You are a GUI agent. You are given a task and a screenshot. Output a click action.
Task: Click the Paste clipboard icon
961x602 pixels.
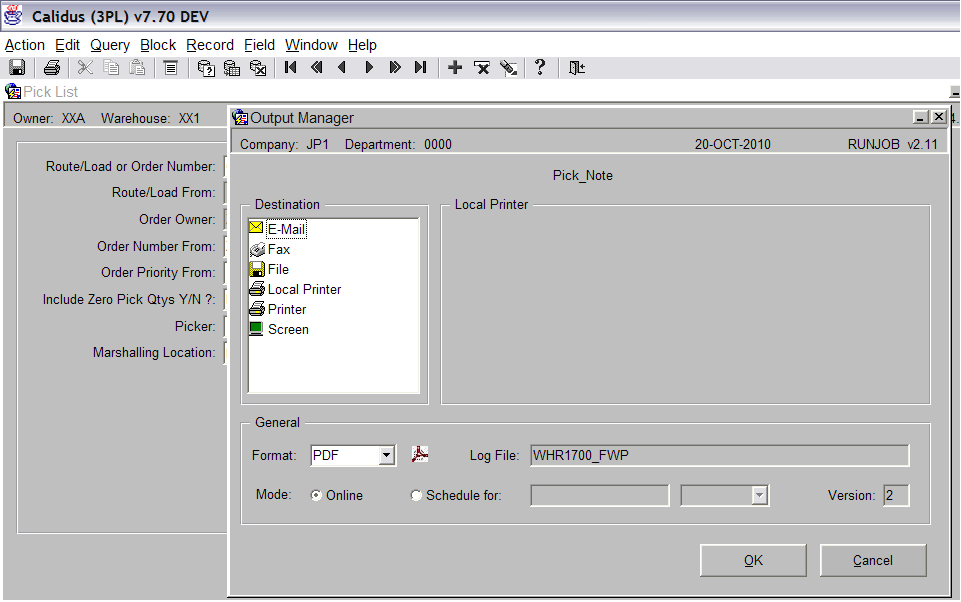point(138,67)
